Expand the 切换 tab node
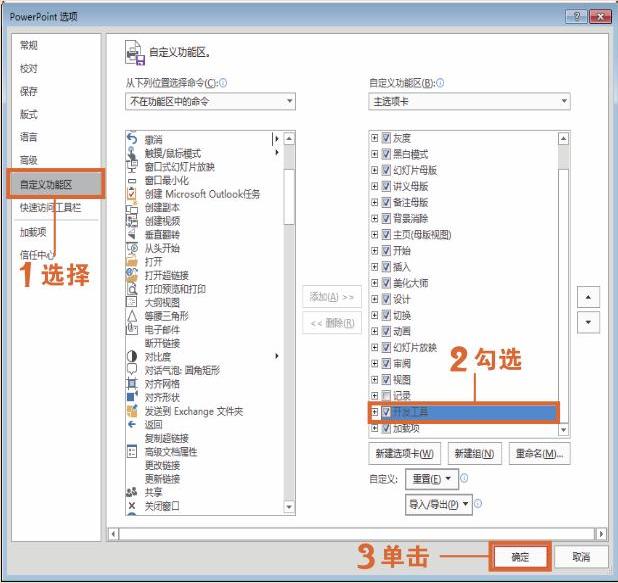618x583 pixels. (x=374, y=315)
